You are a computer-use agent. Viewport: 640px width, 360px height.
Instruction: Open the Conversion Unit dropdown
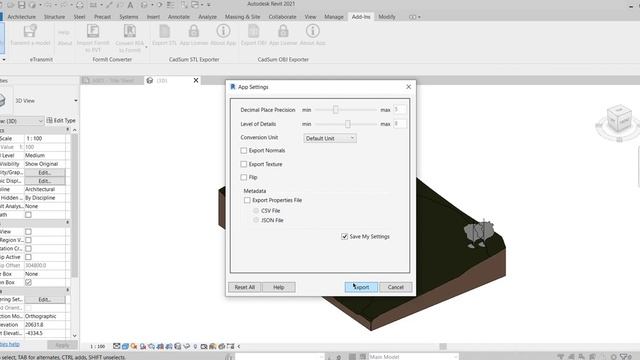[330, 138]
